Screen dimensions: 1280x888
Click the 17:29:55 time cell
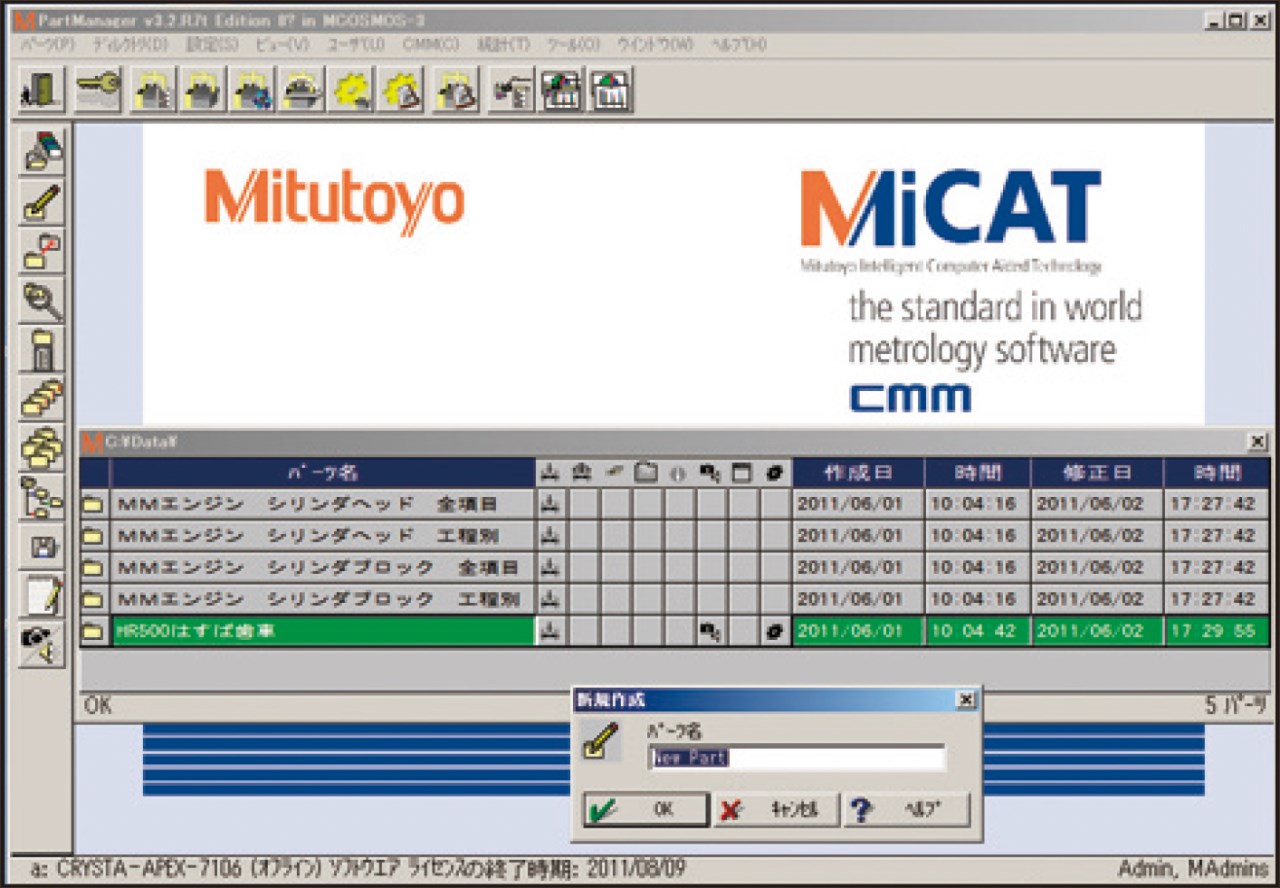[1217, 632]
